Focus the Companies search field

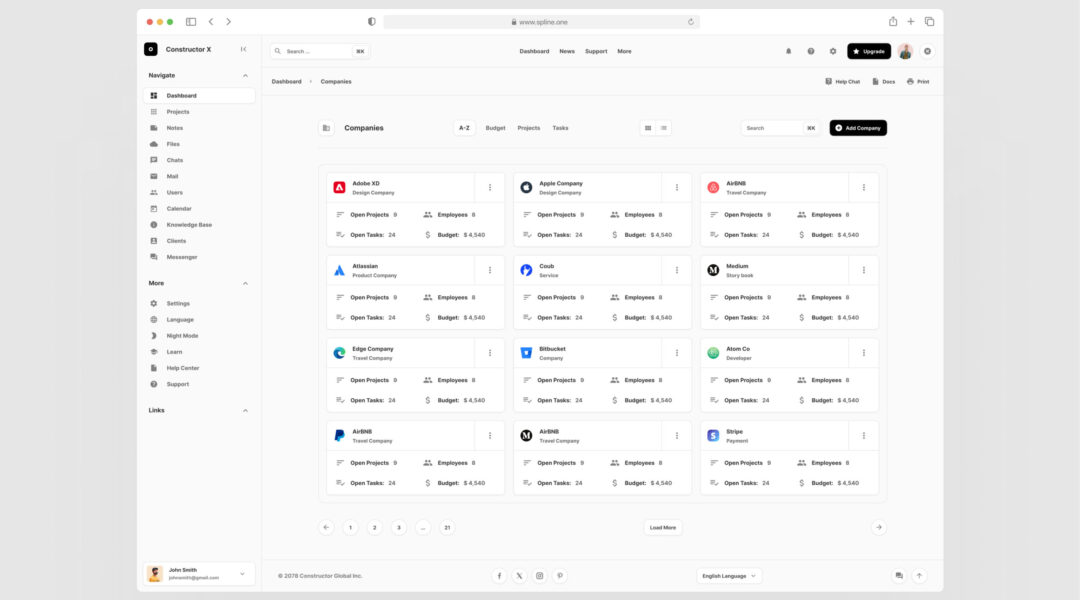(x=780, y=128)
